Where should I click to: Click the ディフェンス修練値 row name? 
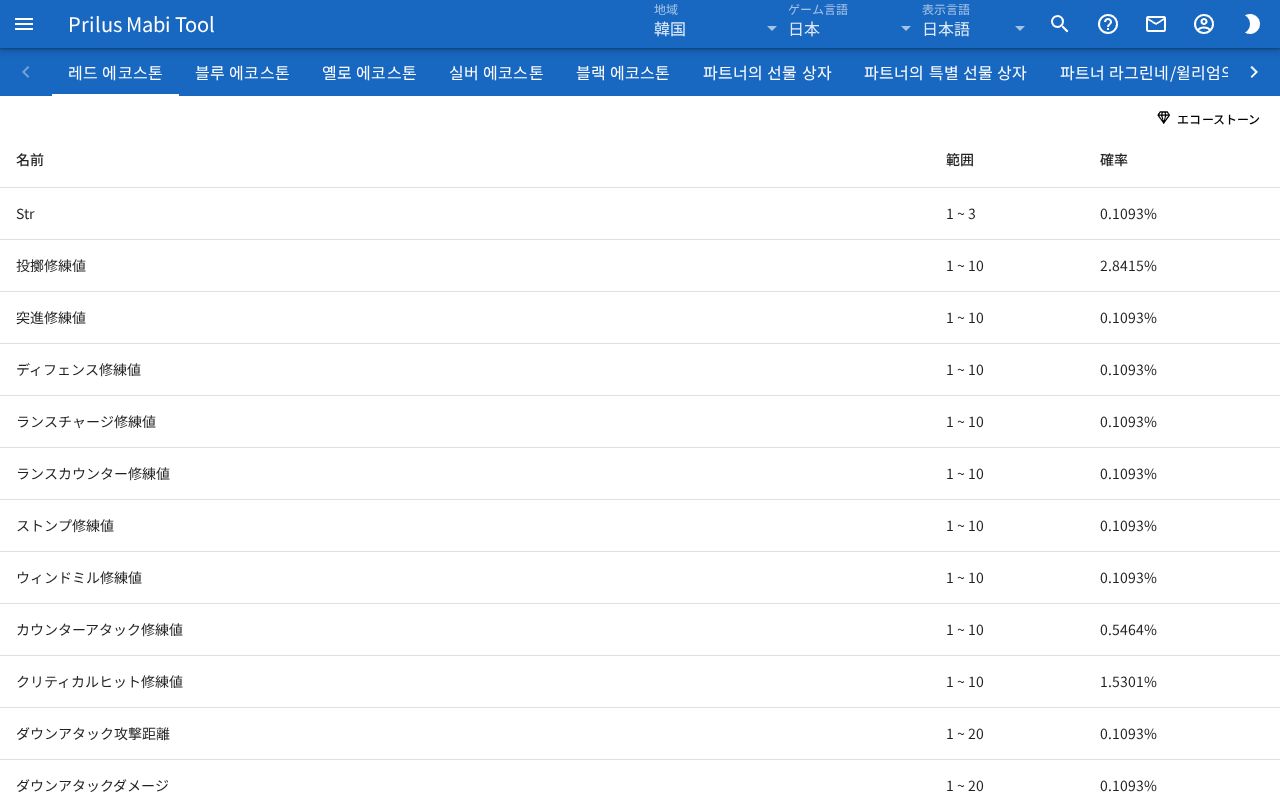click(x=78, y=370)
